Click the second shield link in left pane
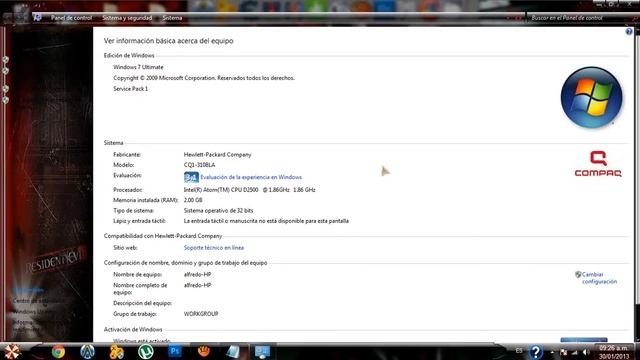Image resolution: width=640 pixels, height=360 pixels. pos(5,71)
